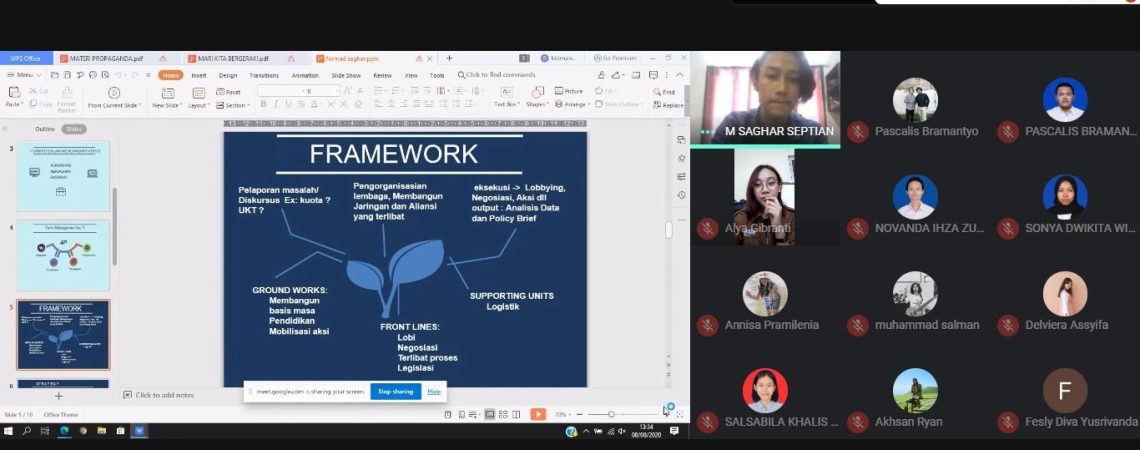The image size is (1140, 450).
Task: Click the Reset button in ribbon
Action: click(228, 92)
